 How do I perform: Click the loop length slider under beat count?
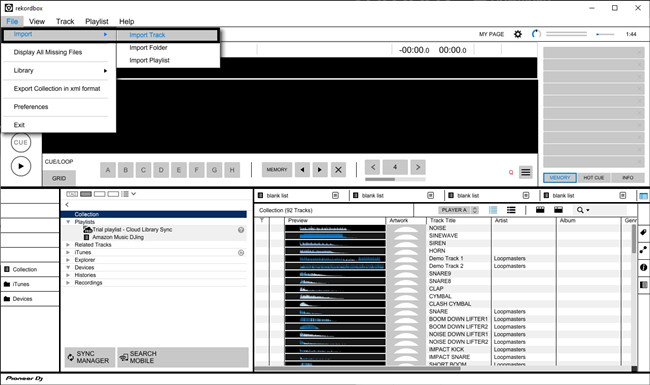coord(395,179)
